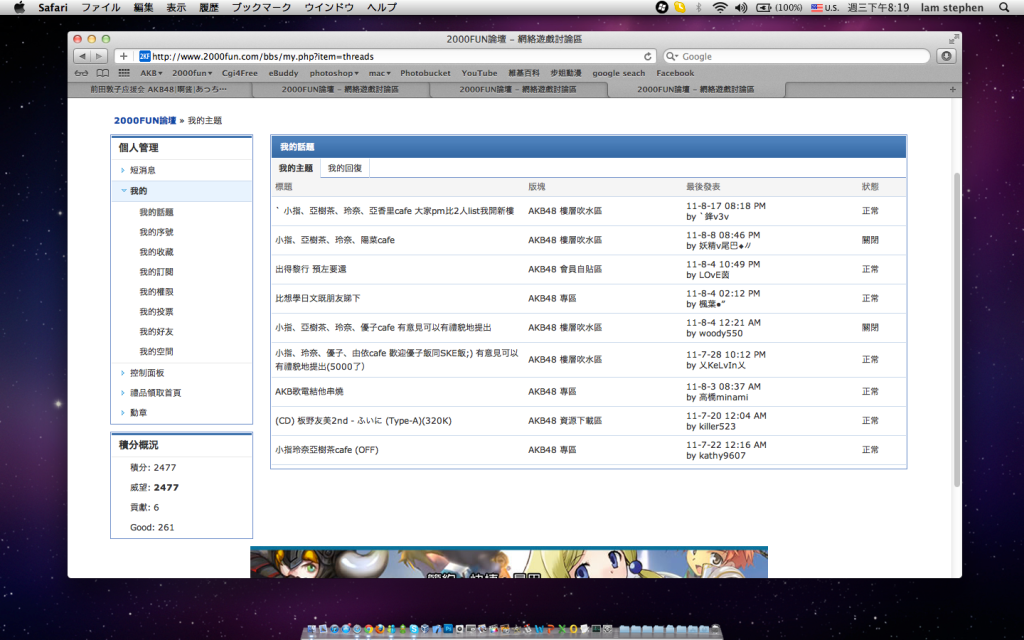Click the Spotlight magnifier in the menu bar
The height and width of the screenshot is (640, 1024).
pos(1005,7)
